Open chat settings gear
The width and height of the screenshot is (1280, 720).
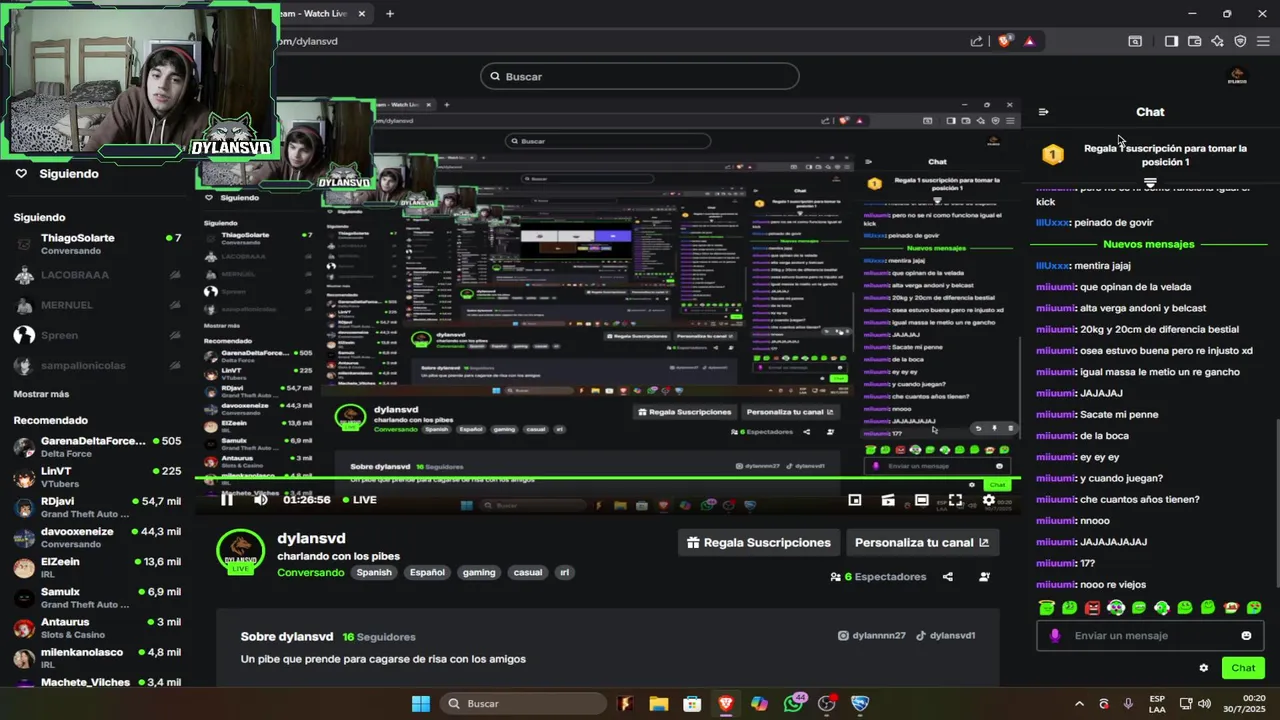point(1204,668)
